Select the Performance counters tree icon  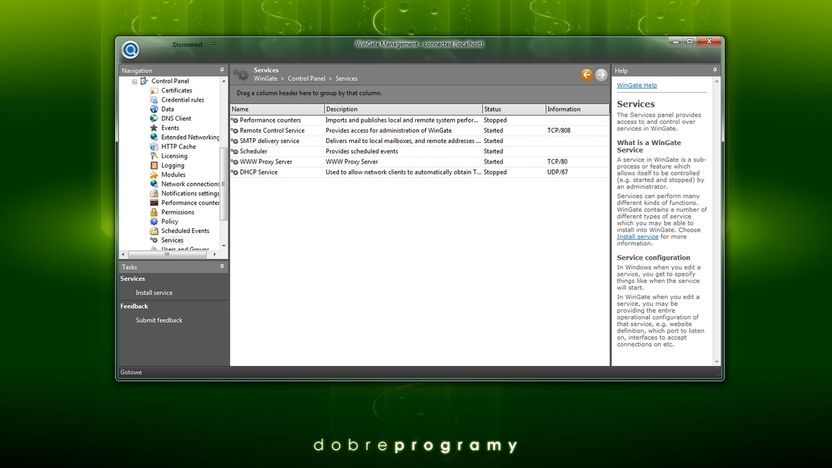tap(154, 203)
